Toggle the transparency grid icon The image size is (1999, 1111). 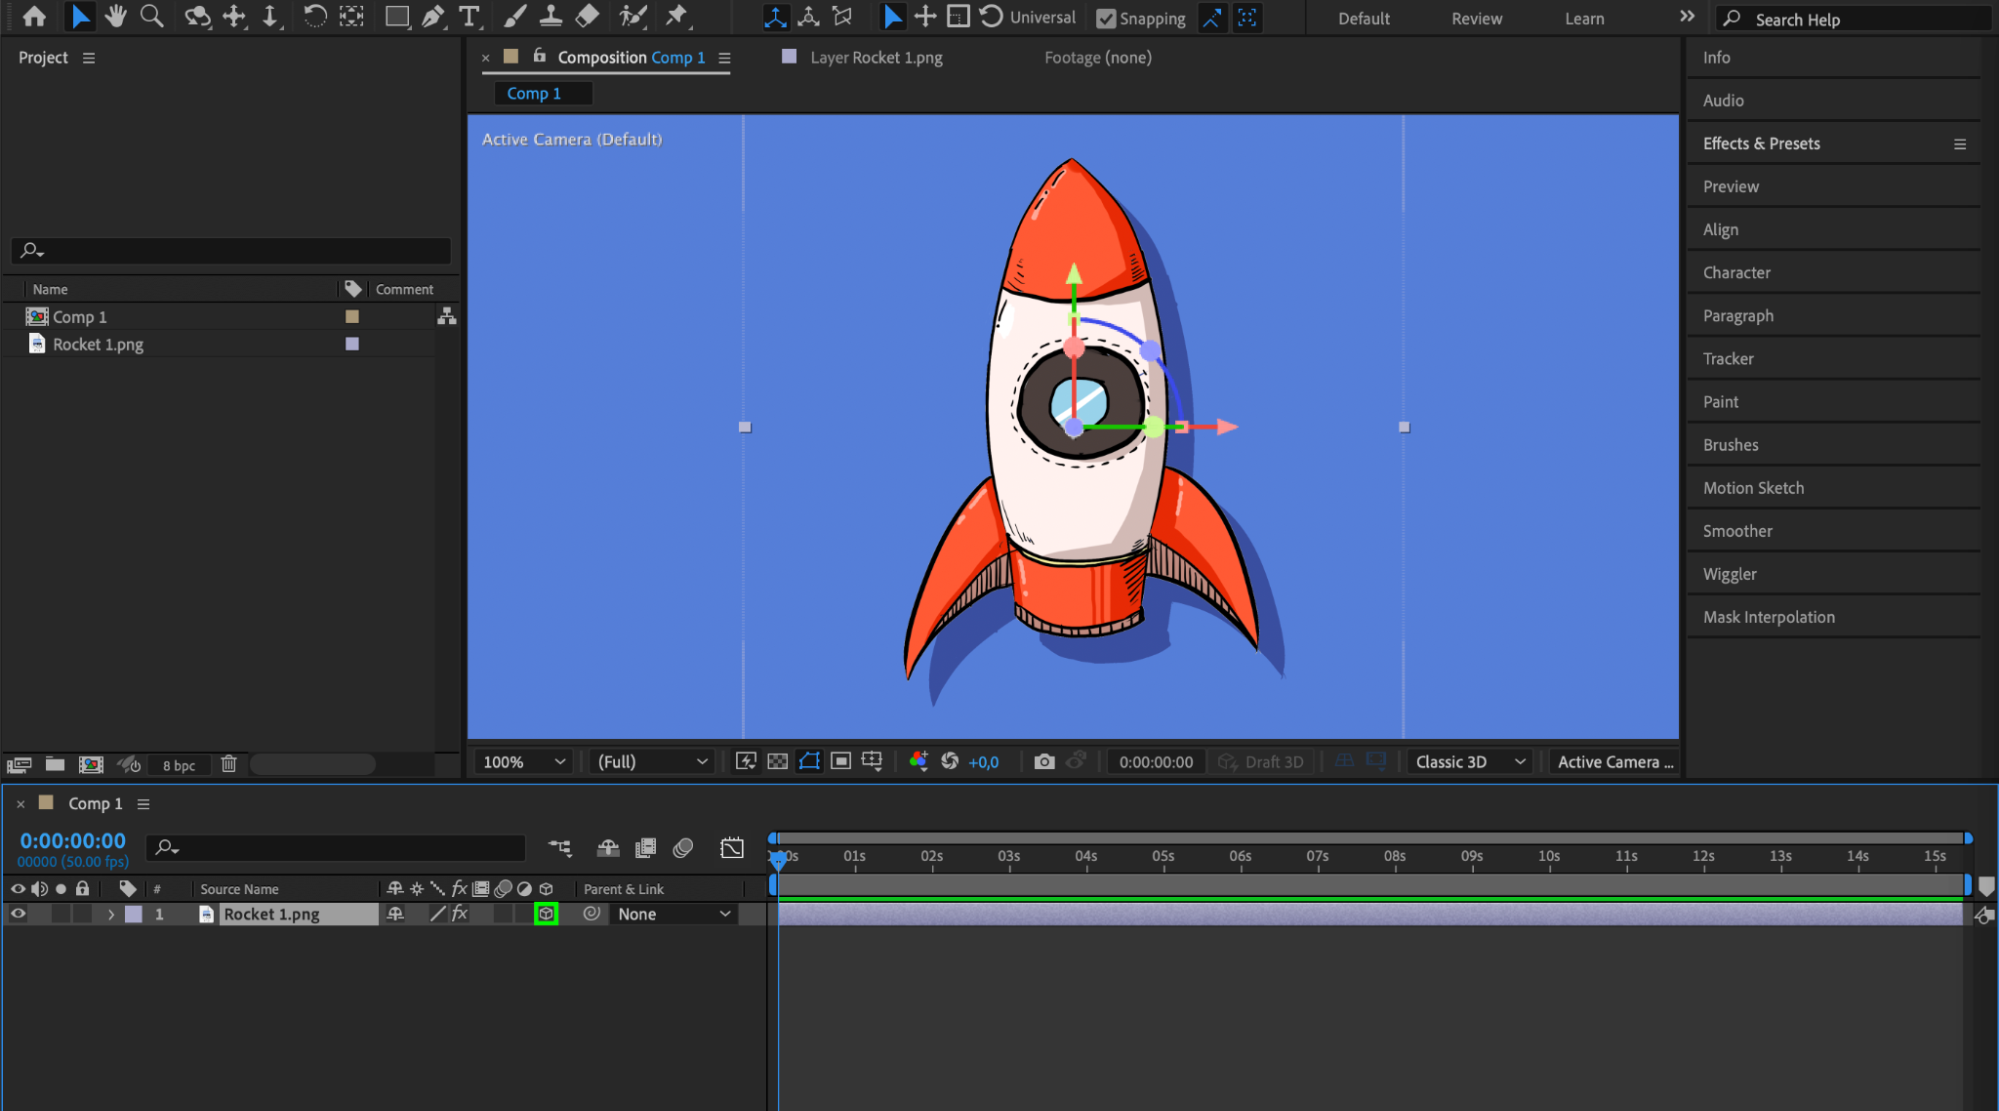[x=777, y=761]
